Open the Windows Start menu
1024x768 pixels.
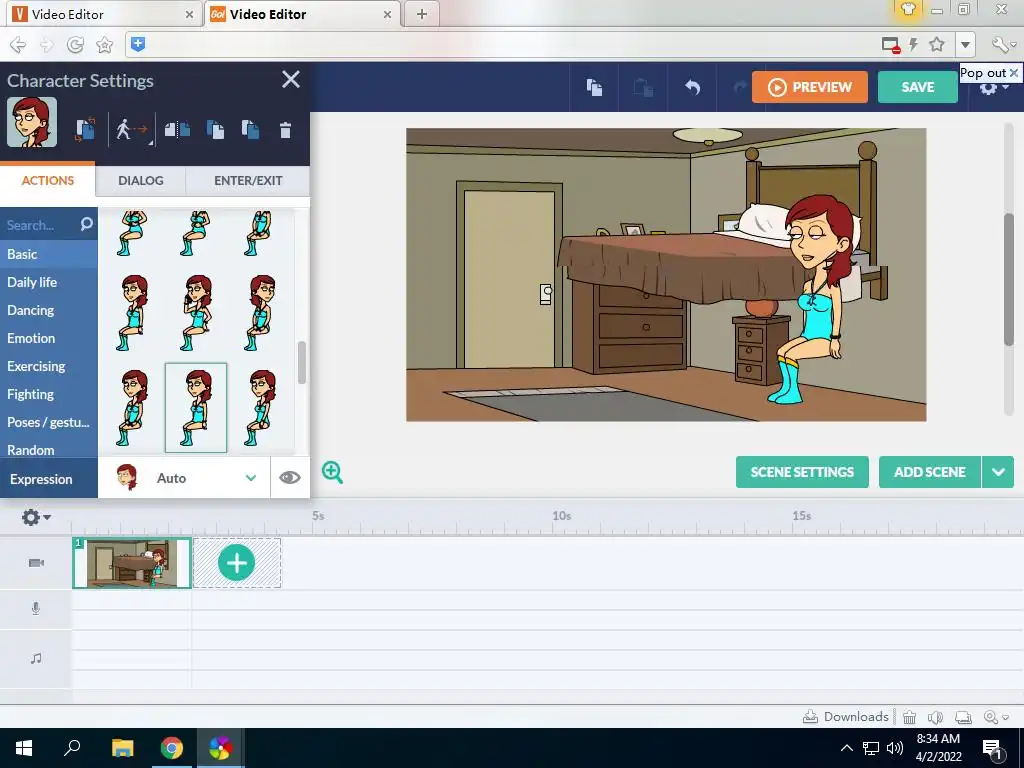[x=24, y=748]
